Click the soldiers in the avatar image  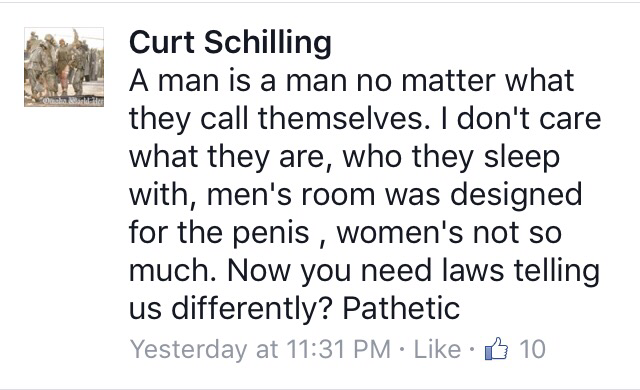click(x=59, y=63)
